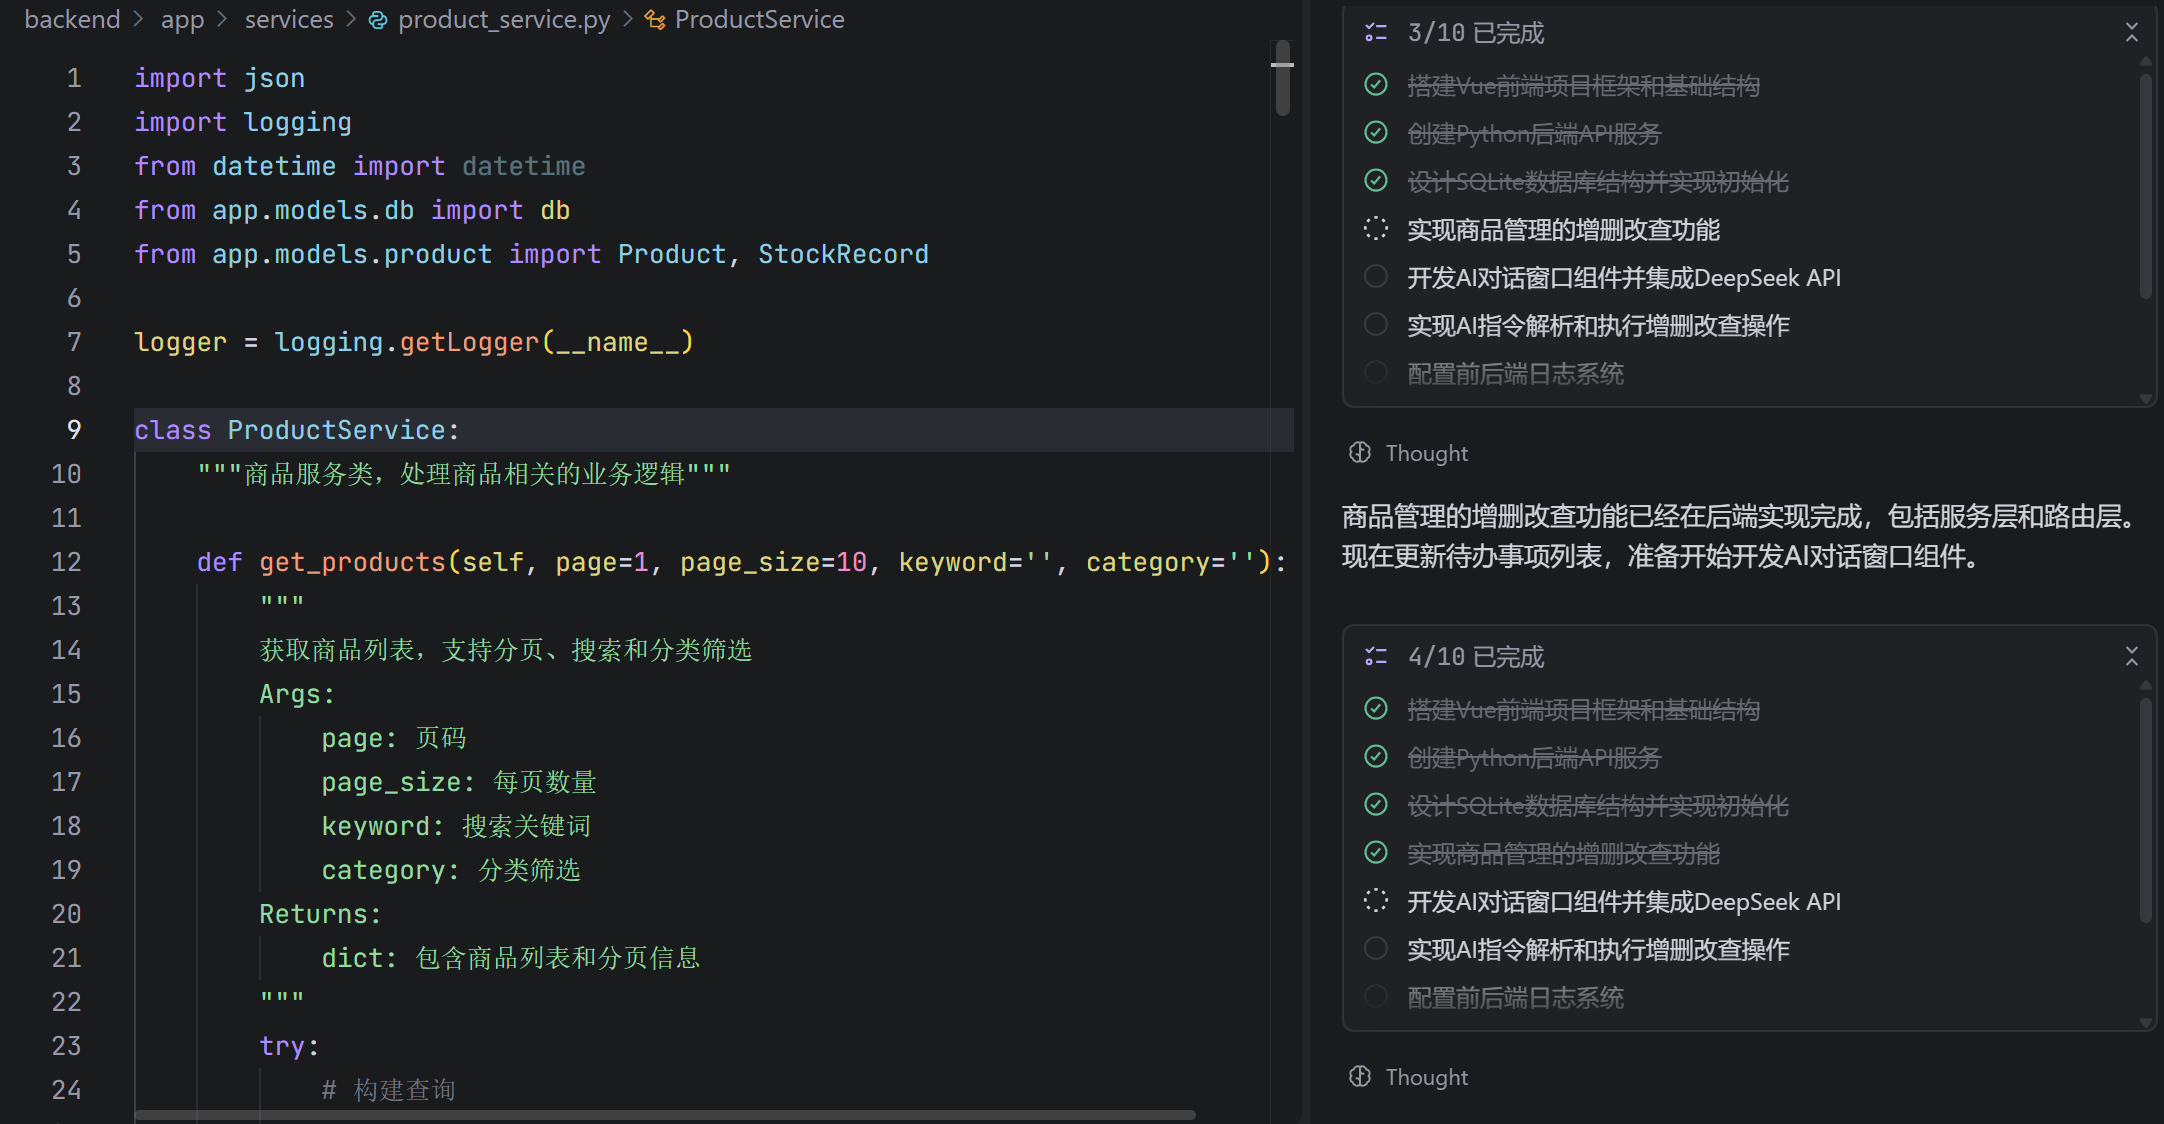Collapse the 3/10 已完成 todo panel
This screenshot has height=1124, width=2164.
[2132, 33]
